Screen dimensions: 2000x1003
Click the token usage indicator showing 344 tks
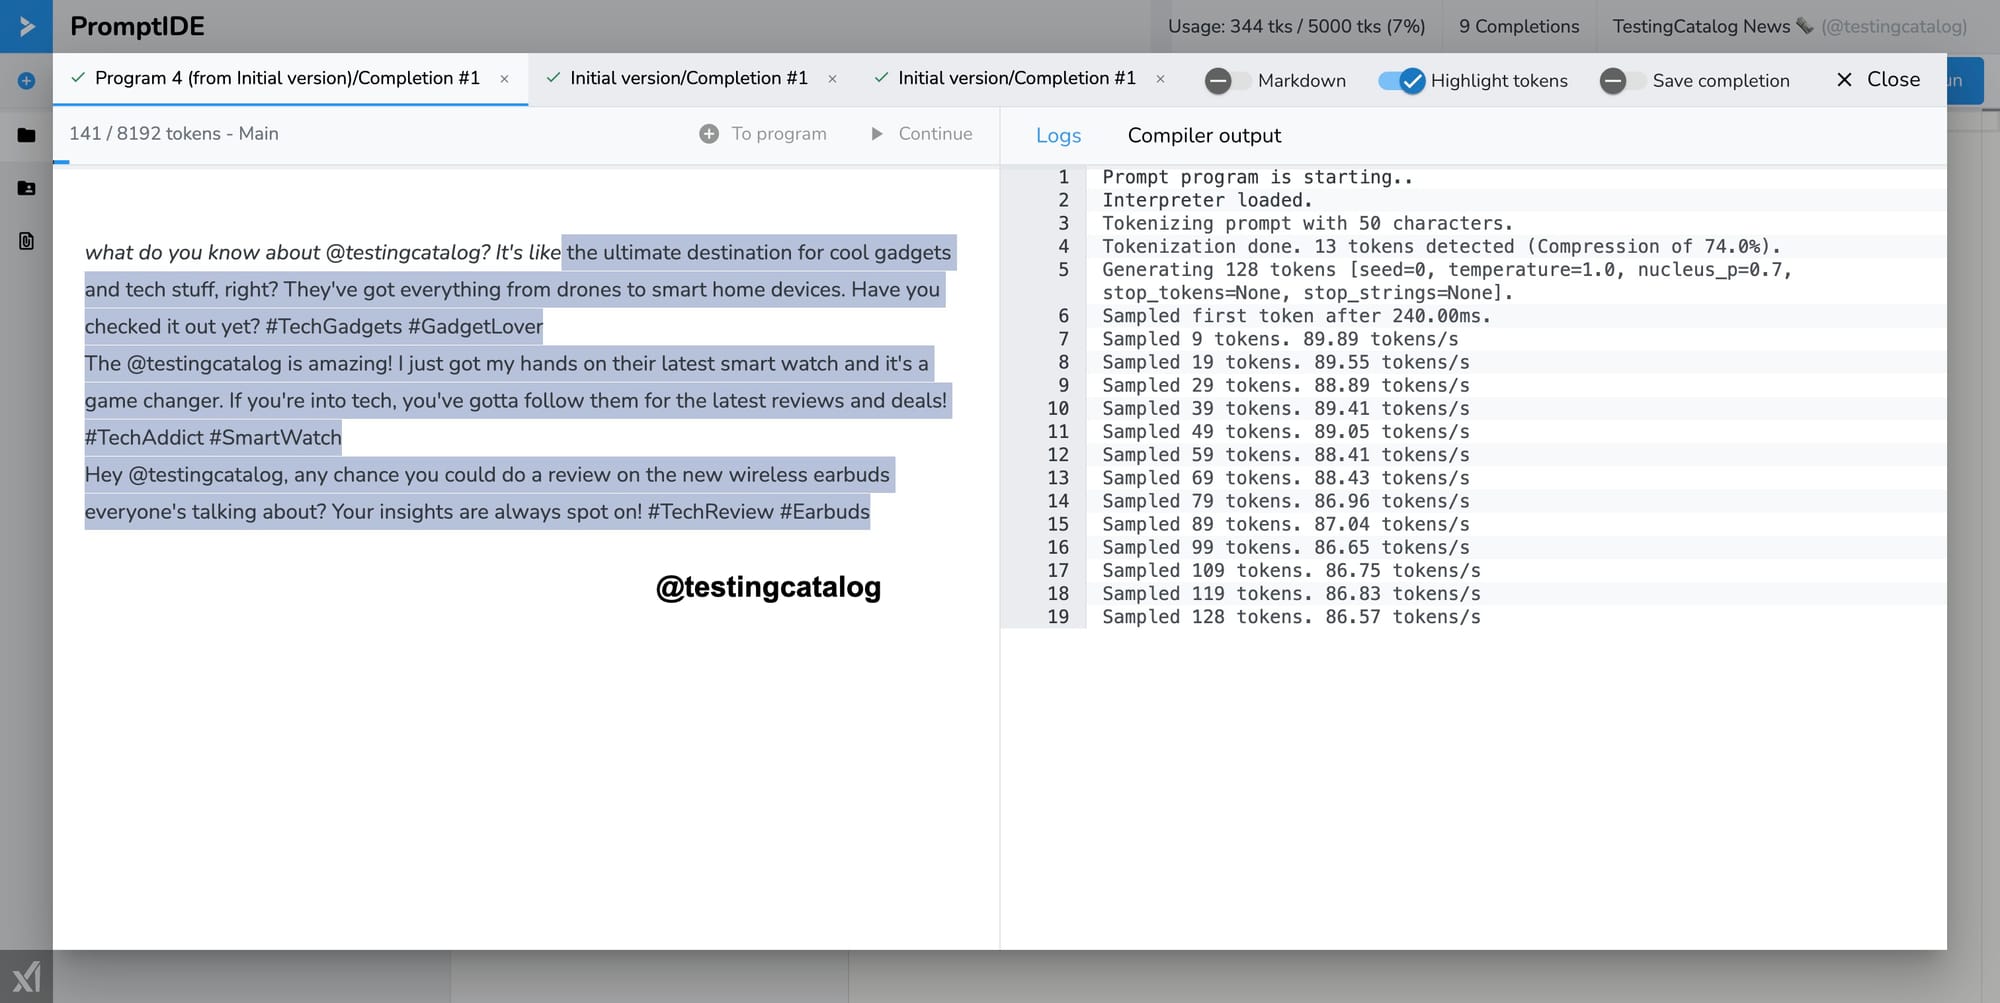click(x=1297, y=27)
